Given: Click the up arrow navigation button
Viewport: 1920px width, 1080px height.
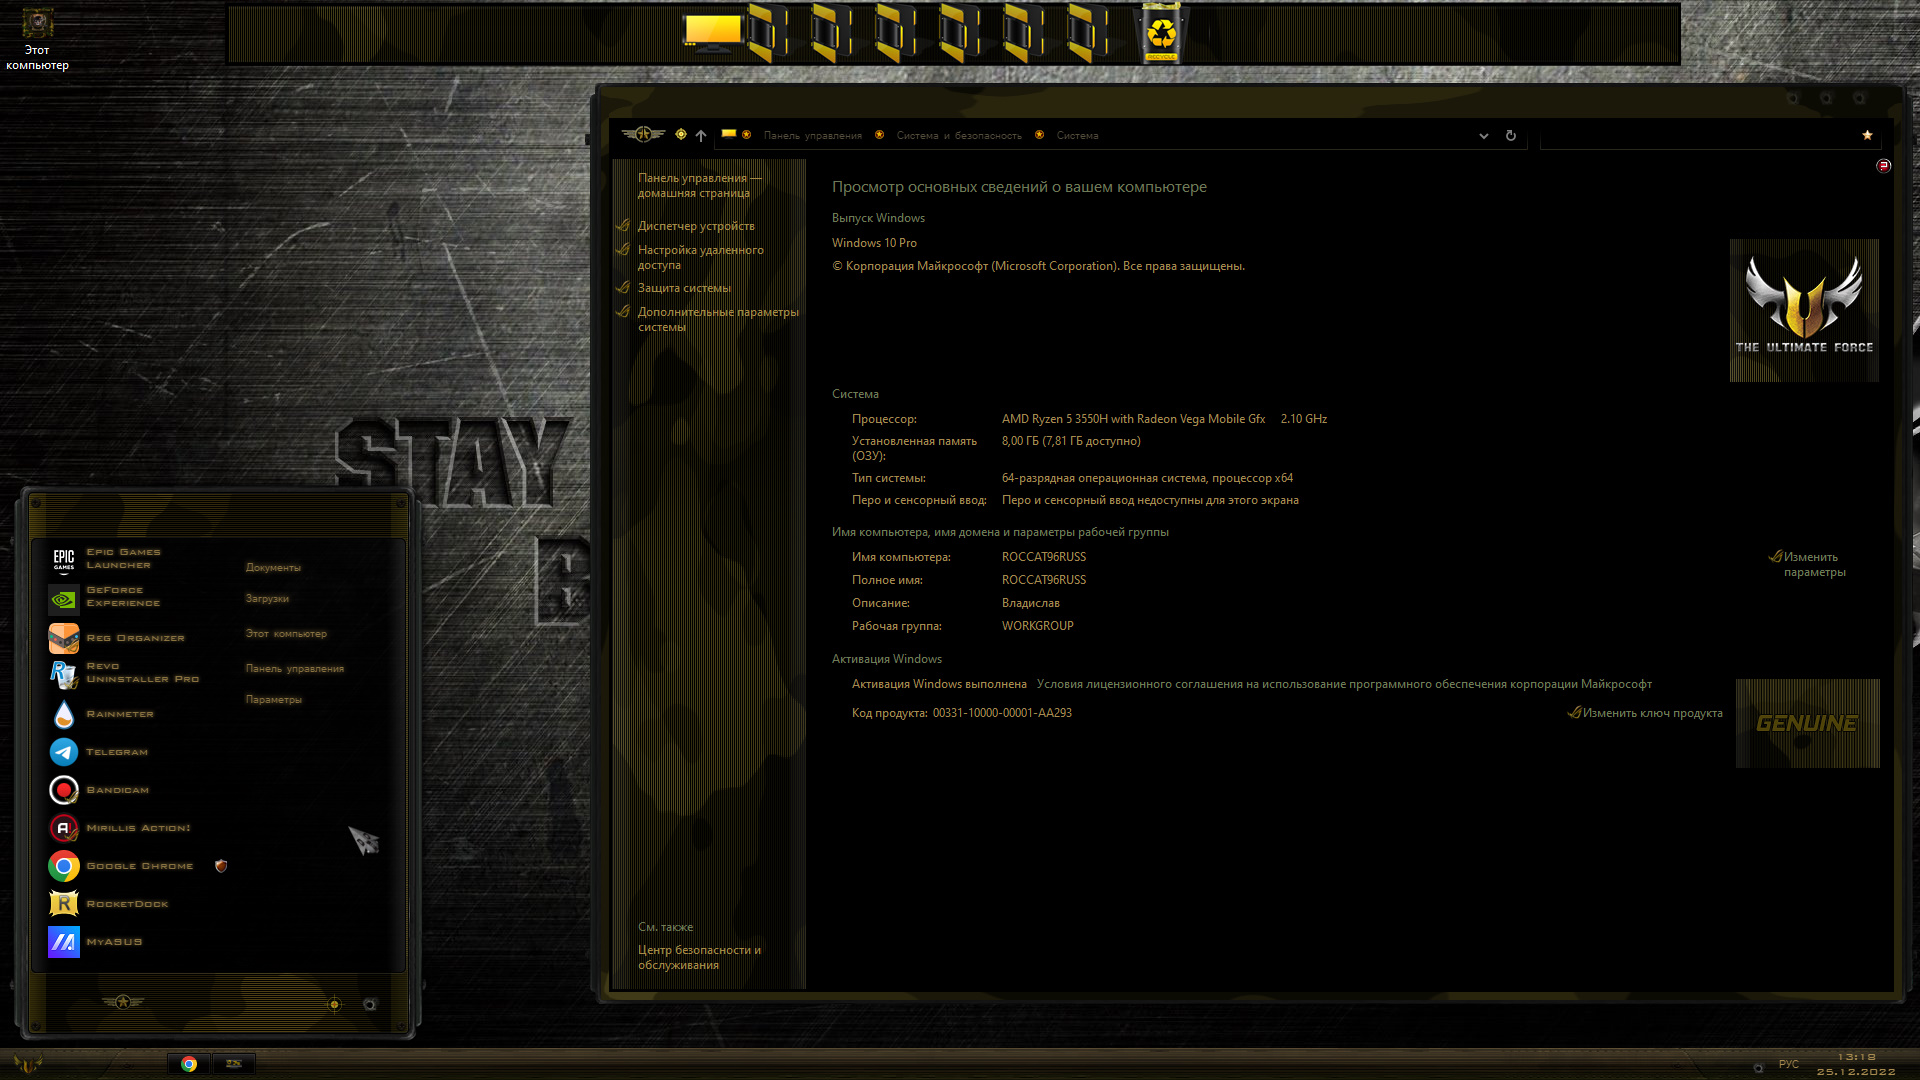Looking at the screenshot, I should tap(701, 136).
